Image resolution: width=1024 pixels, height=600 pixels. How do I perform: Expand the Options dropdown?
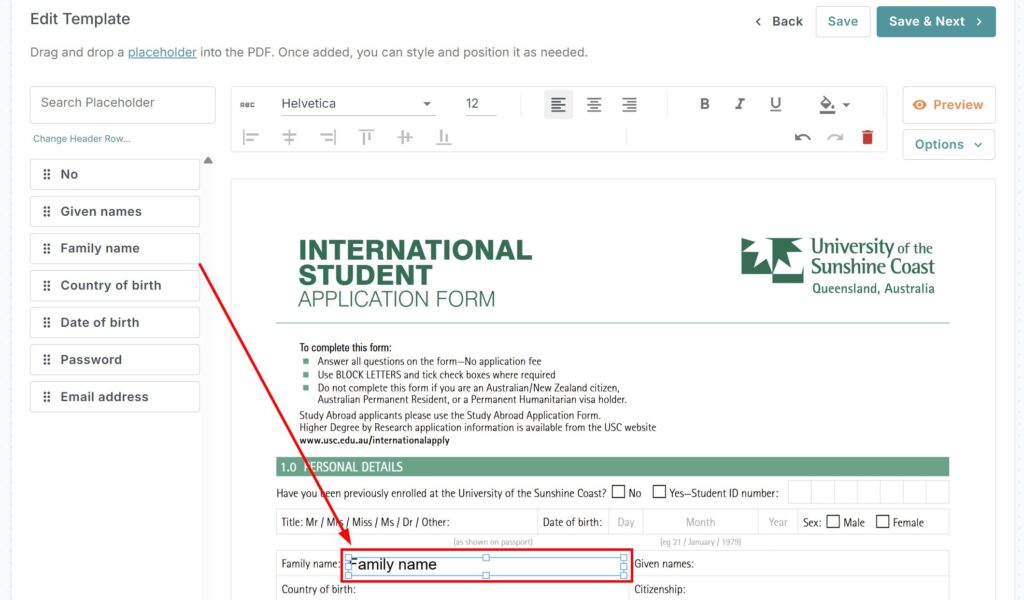948,144
